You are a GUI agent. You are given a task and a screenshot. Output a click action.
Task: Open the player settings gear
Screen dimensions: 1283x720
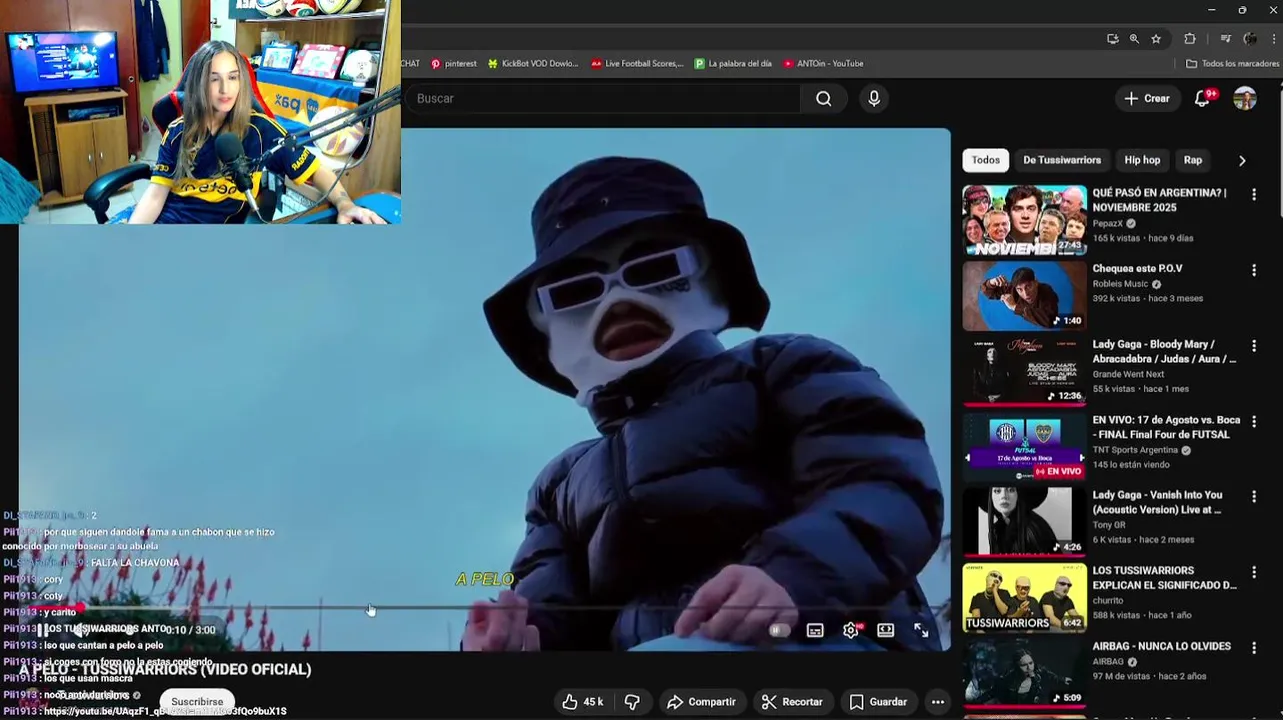(851, 630)
